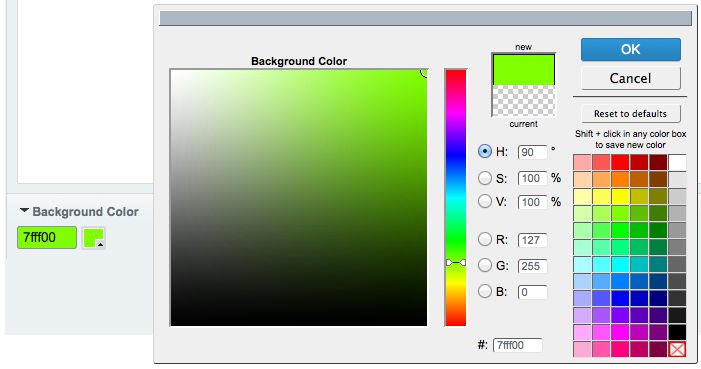Pick the pure red swatch in top row

point(620,162)
